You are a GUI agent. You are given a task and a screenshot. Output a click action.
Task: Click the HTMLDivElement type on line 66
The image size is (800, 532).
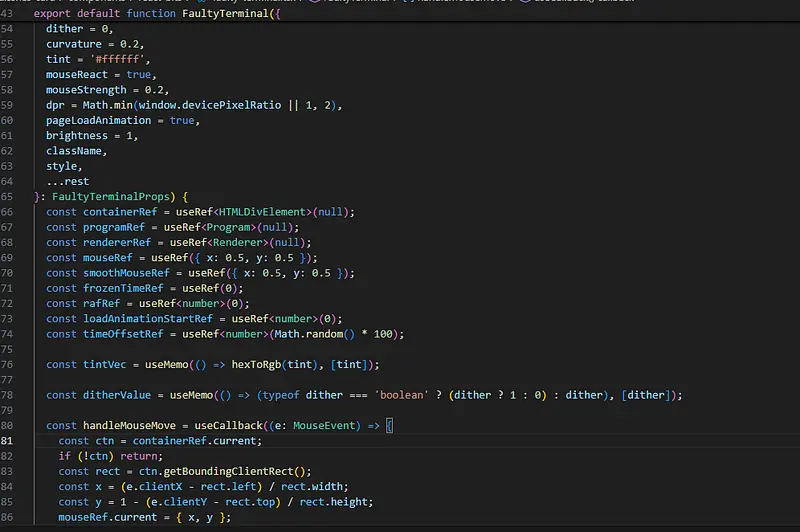click(262, 212)
